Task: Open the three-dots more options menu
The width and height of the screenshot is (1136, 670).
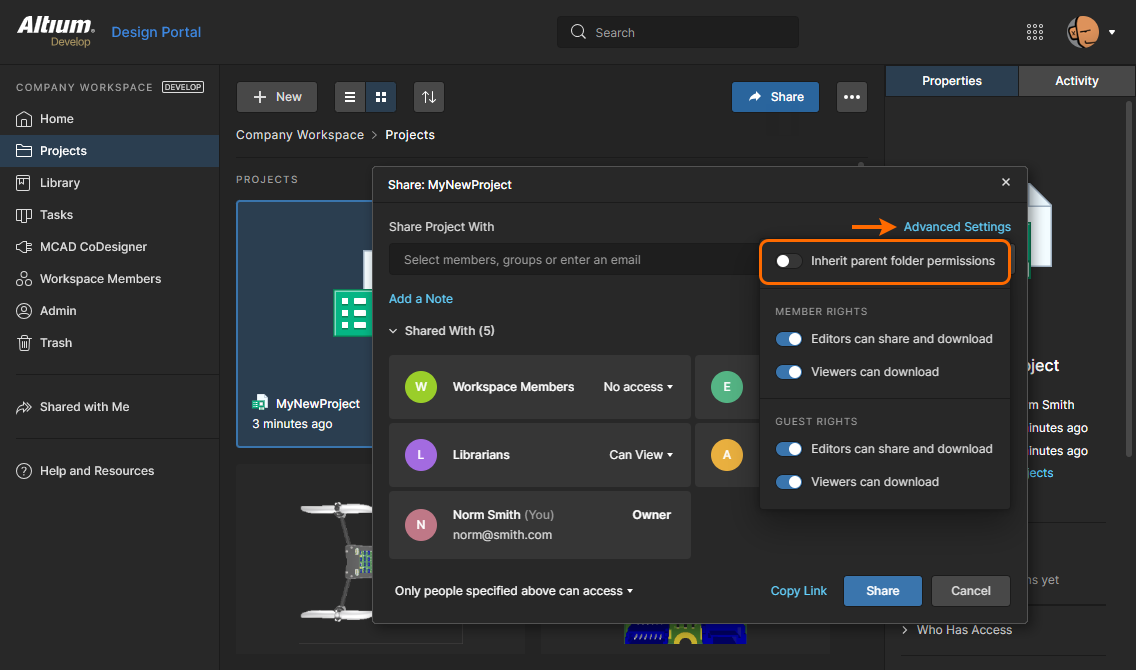Action: (852, 97)
